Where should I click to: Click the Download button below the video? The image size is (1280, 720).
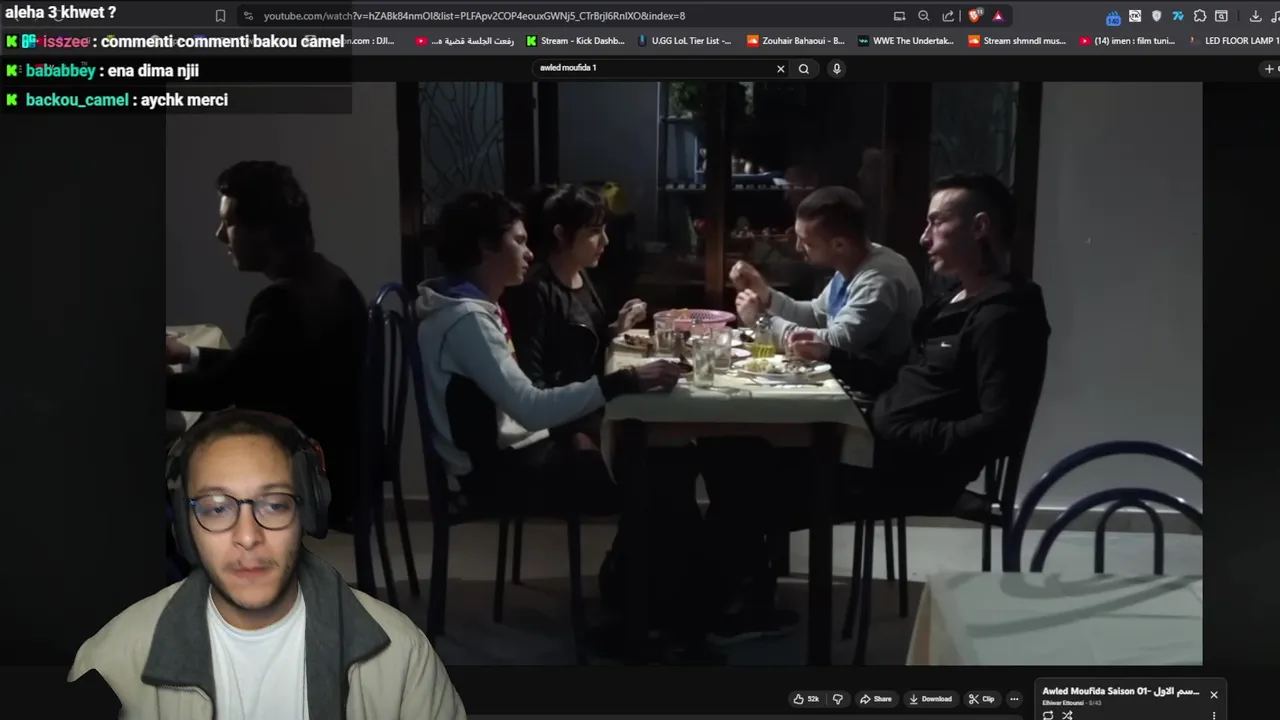(930, 699)
